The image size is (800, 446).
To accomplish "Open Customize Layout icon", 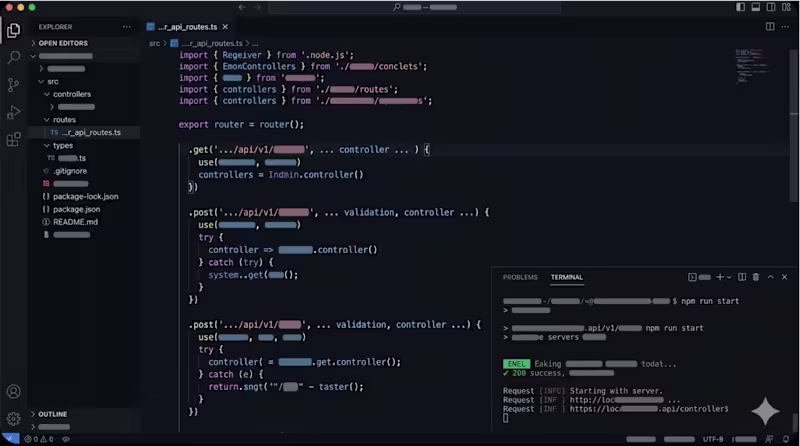I will click(786, 7).
